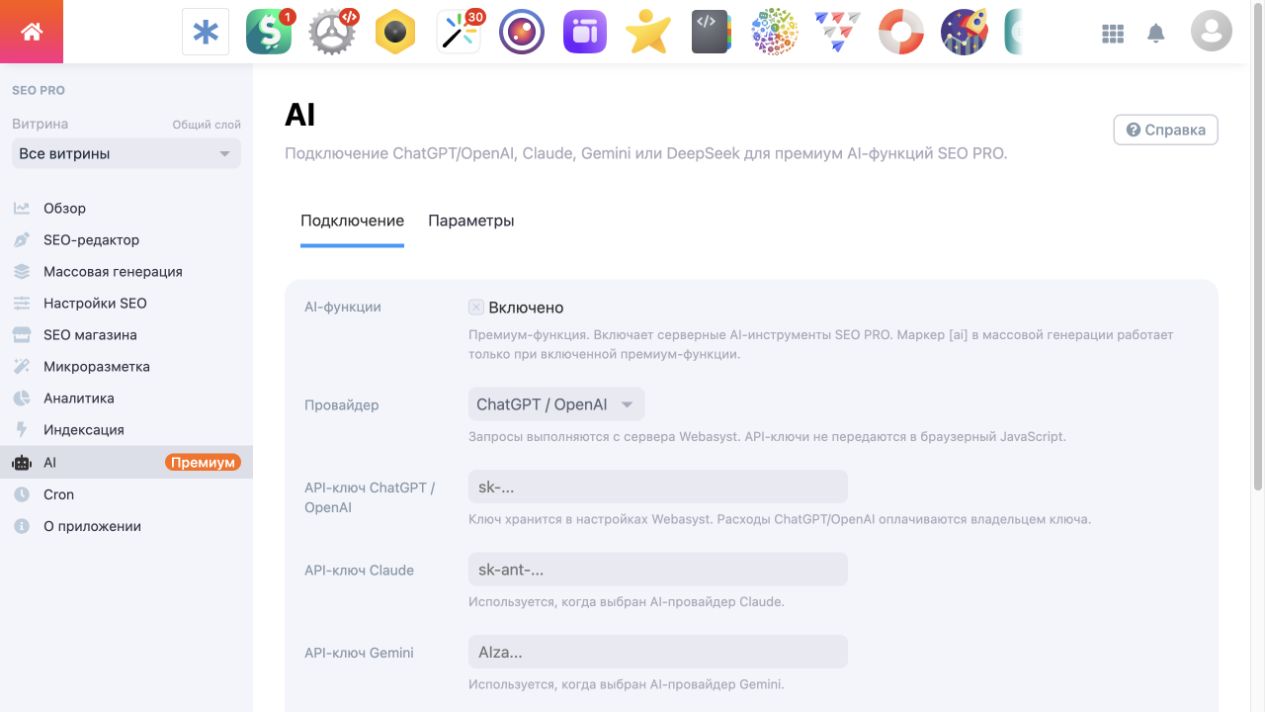Open the rocket chart app
1265x712 pixels.
(x=964, y=32)
